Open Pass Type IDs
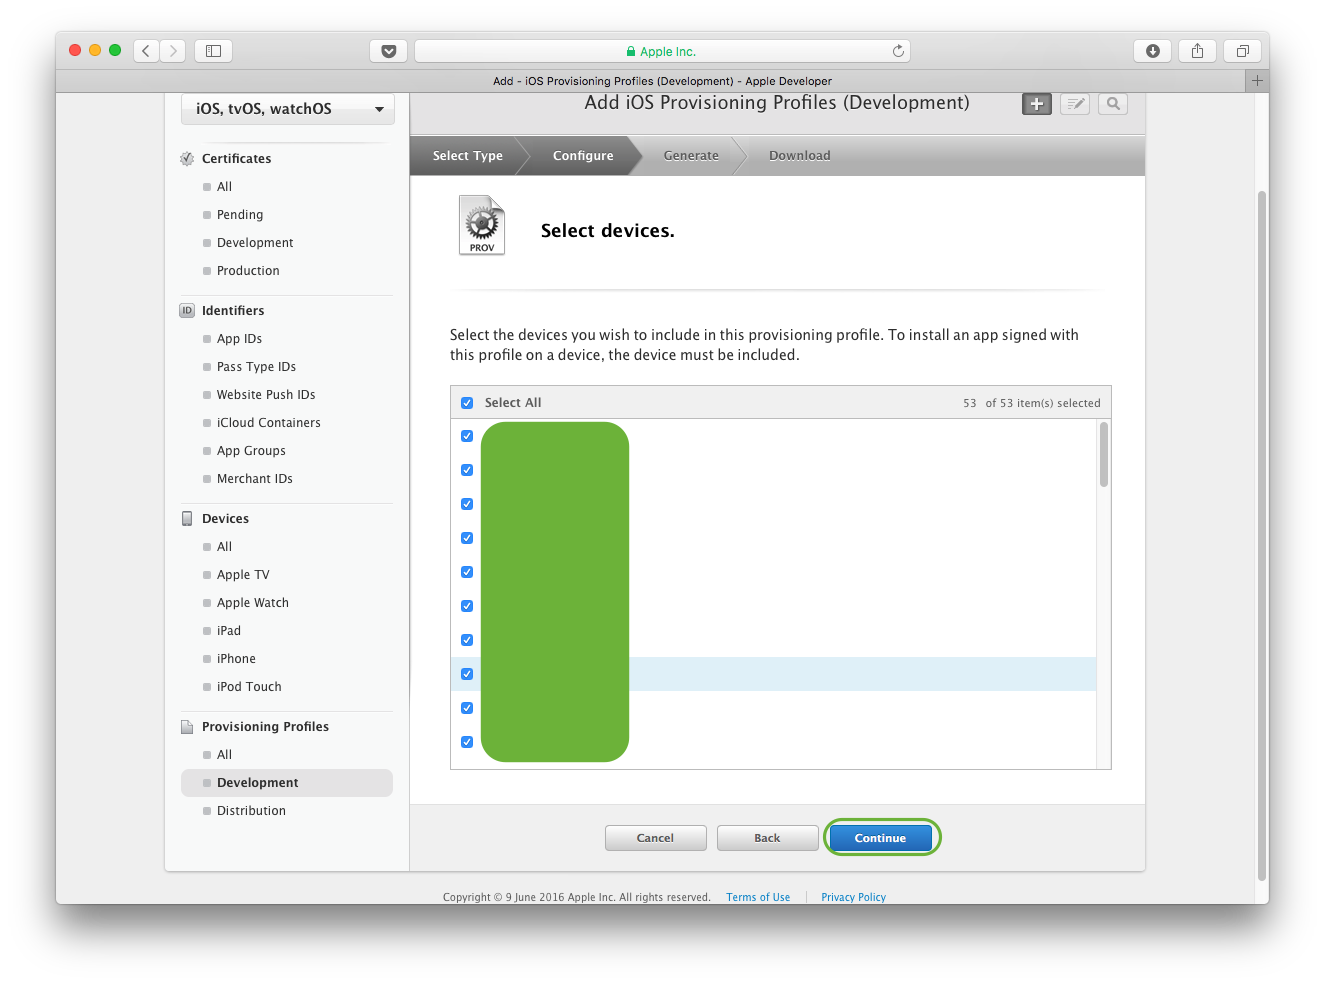Screen dimensions: 1325x984 coord(256,366)
